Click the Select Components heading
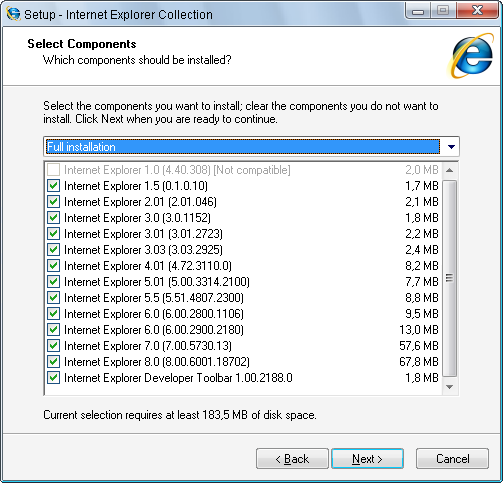 (x=82, y=44)
